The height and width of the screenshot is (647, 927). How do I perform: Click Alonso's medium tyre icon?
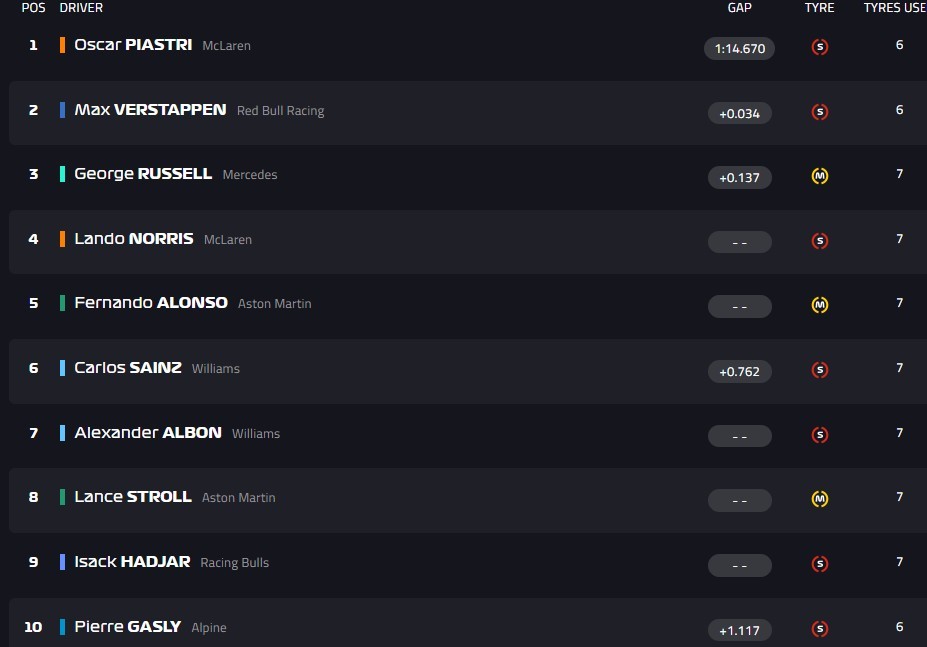click(x=820, y=305)
